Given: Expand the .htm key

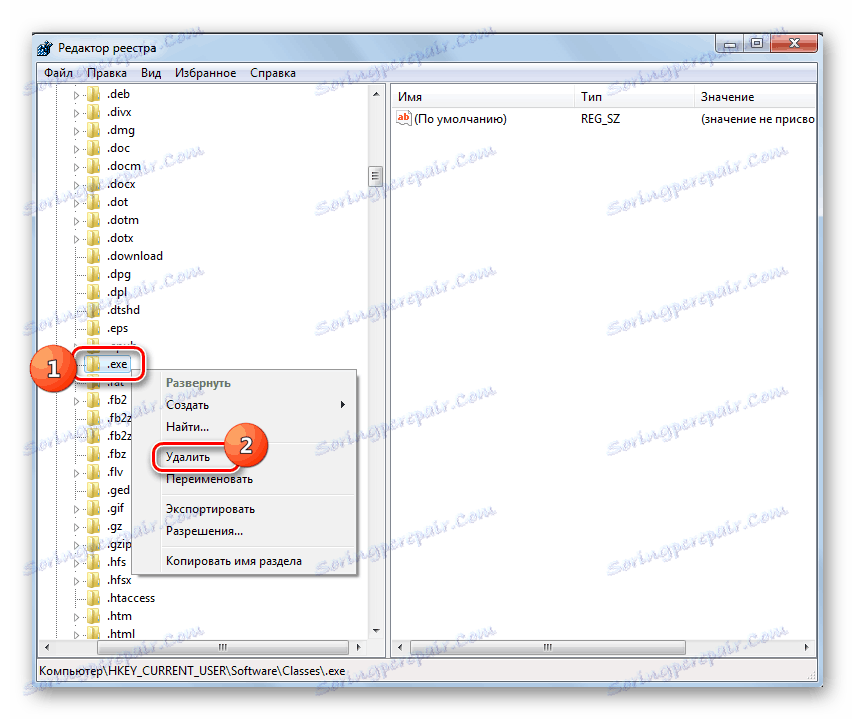Looking at the screenshot, I should [x=76, y=617].
